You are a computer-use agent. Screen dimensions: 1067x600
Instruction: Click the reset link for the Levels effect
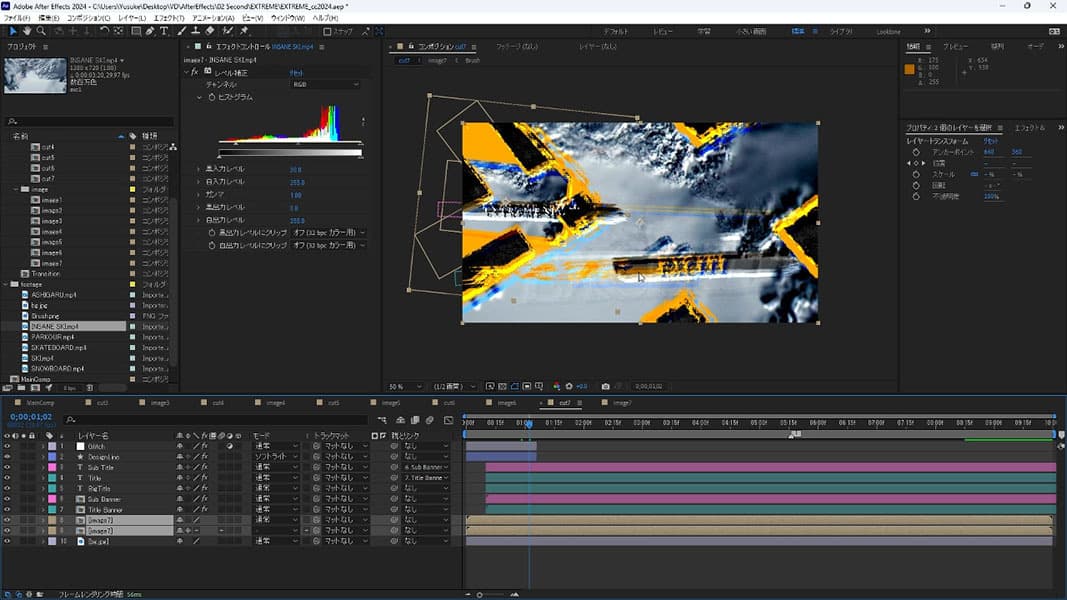click(297, 73)
